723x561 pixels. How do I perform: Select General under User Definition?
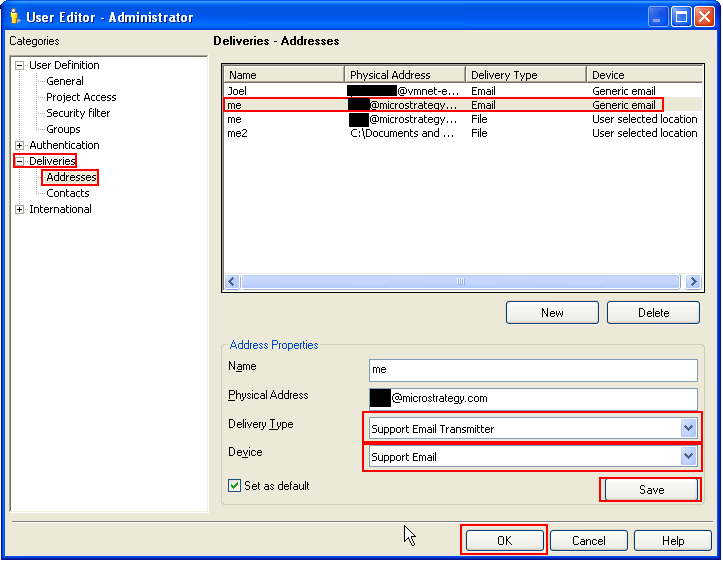pyautogui.click(x=65, y=81)
